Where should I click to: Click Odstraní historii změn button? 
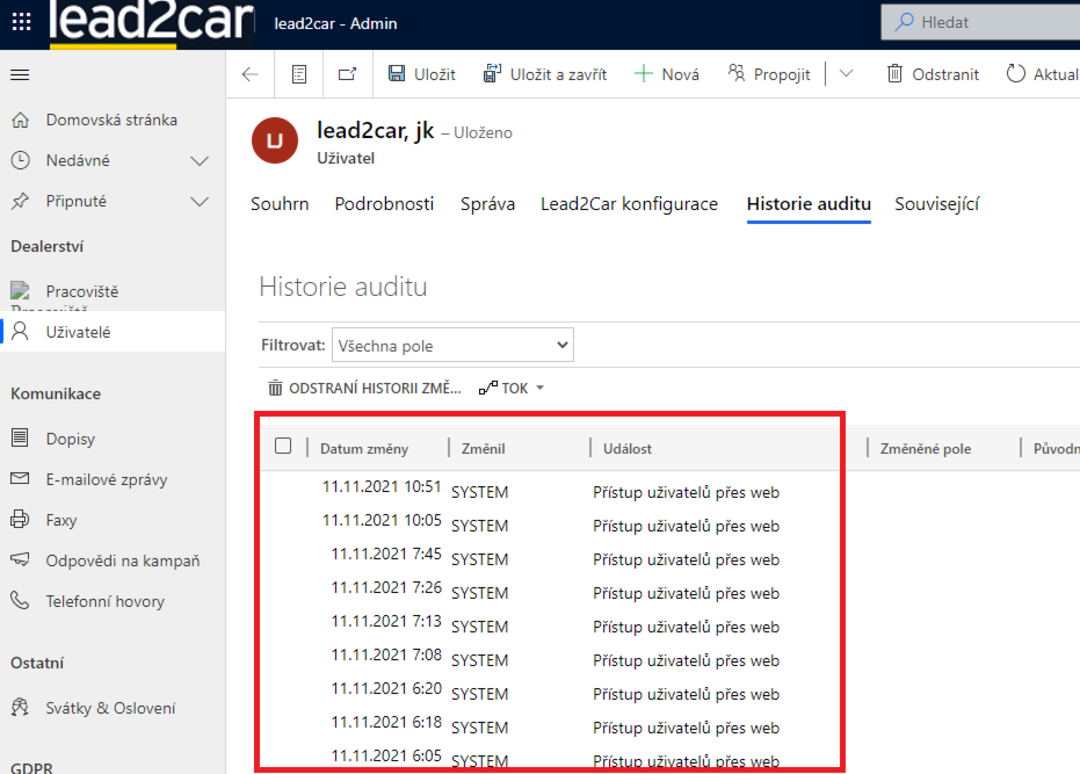pos(364,388)
